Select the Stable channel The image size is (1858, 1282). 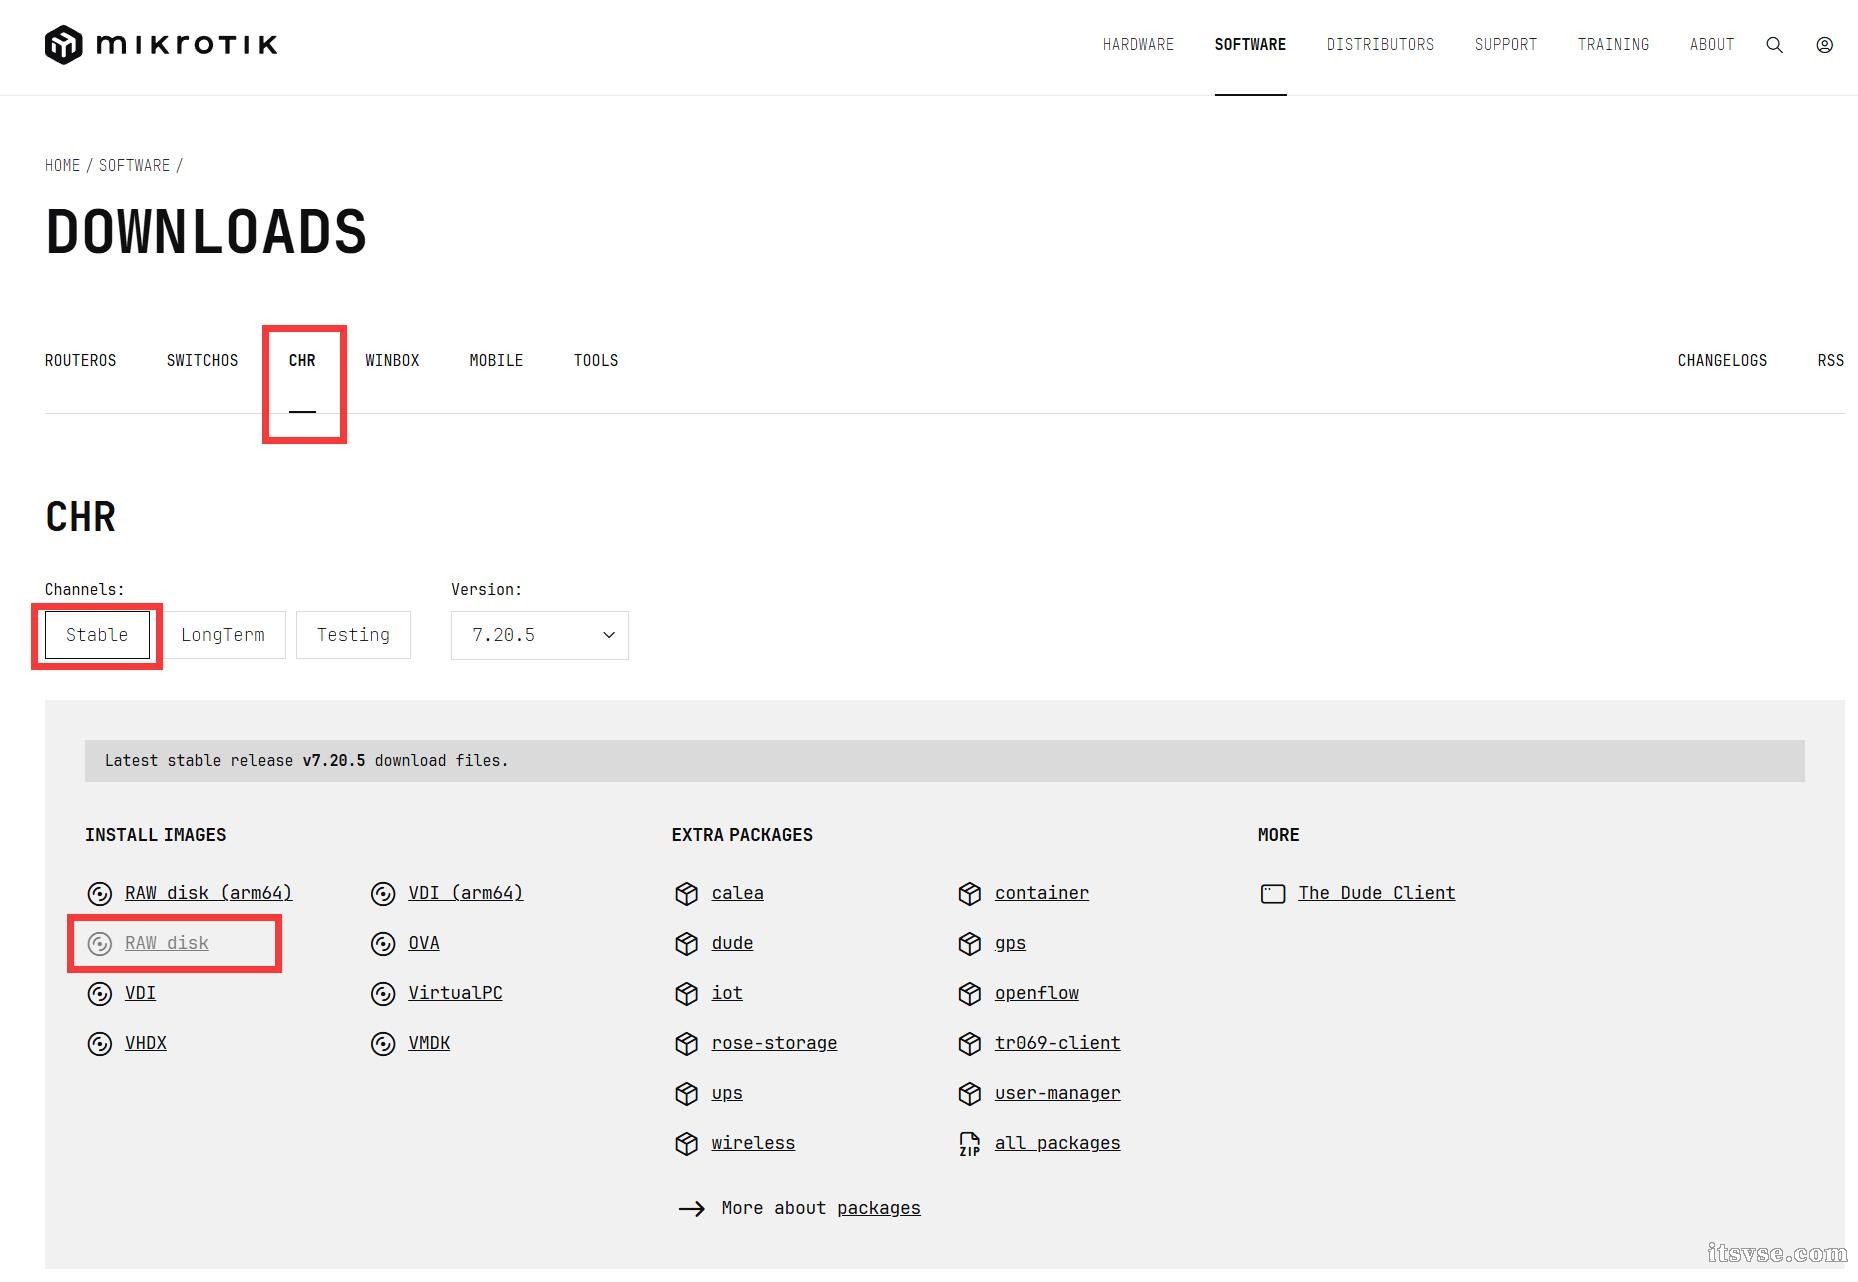tap(97, 635)
